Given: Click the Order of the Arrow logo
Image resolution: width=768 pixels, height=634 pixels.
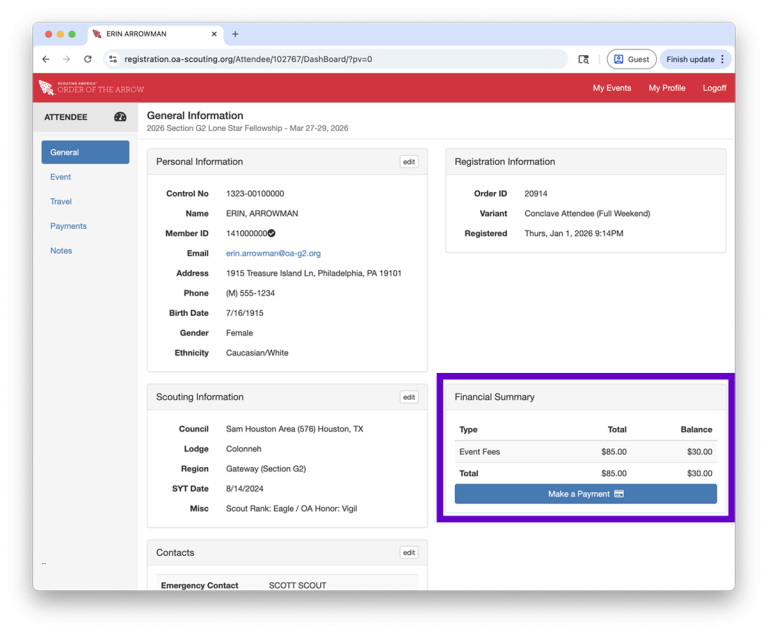Looking at the screenshot, I should [x=90, y=88].
